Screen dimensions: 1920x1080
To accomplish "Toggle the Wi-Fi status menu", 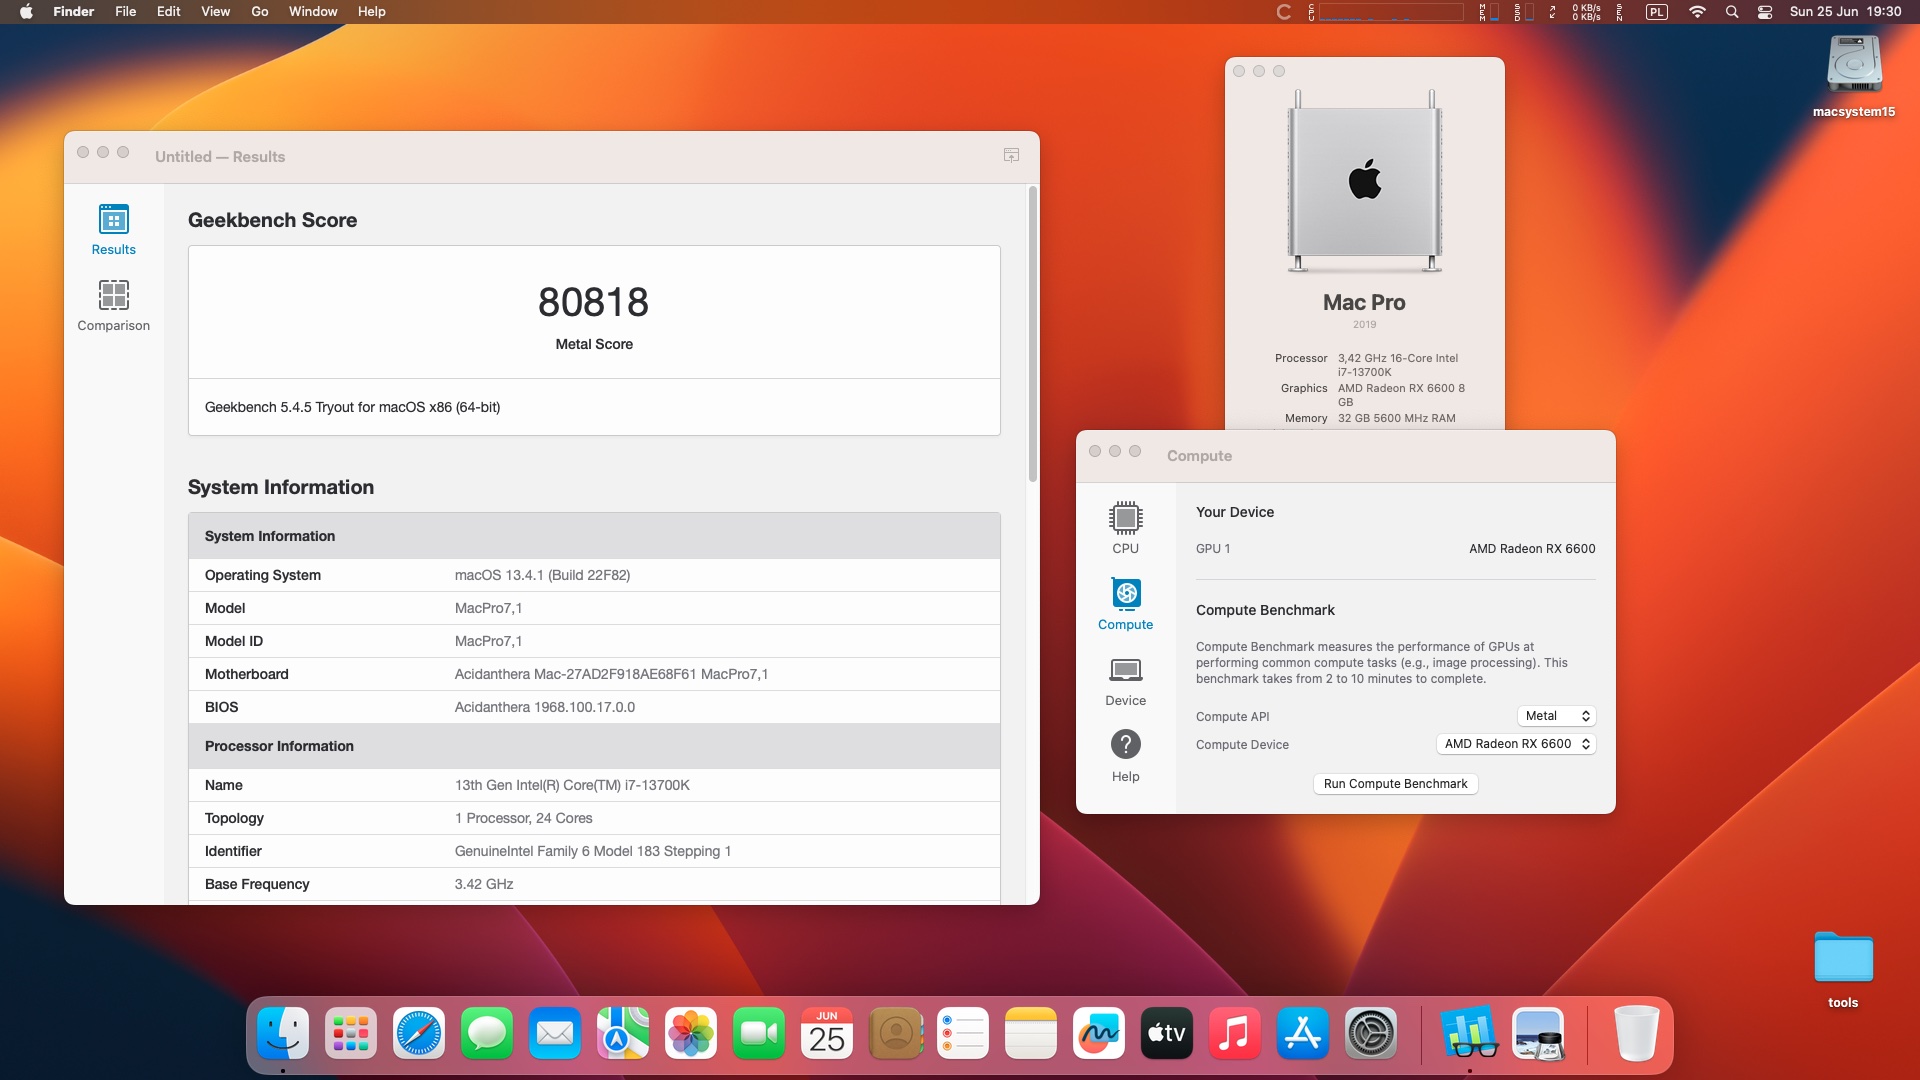I will [x=1697, y=12].
